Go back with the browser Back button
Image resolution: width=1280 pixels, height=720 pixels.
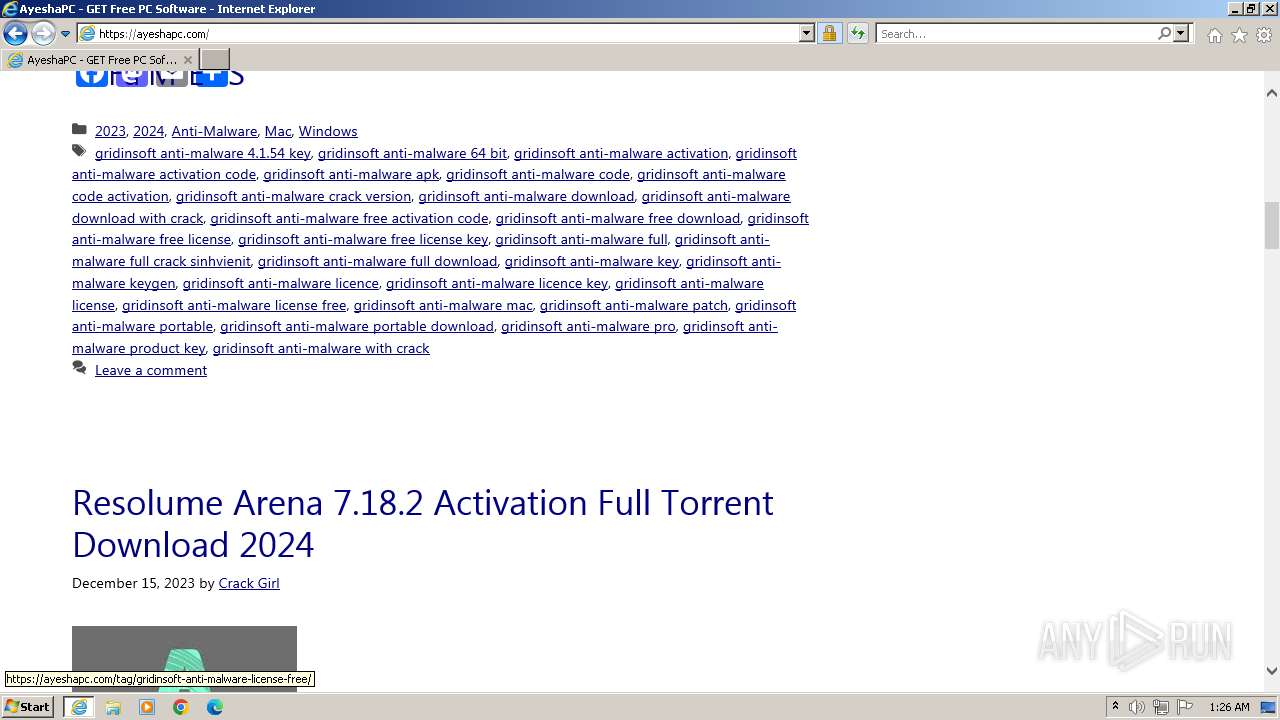point(15,33)
